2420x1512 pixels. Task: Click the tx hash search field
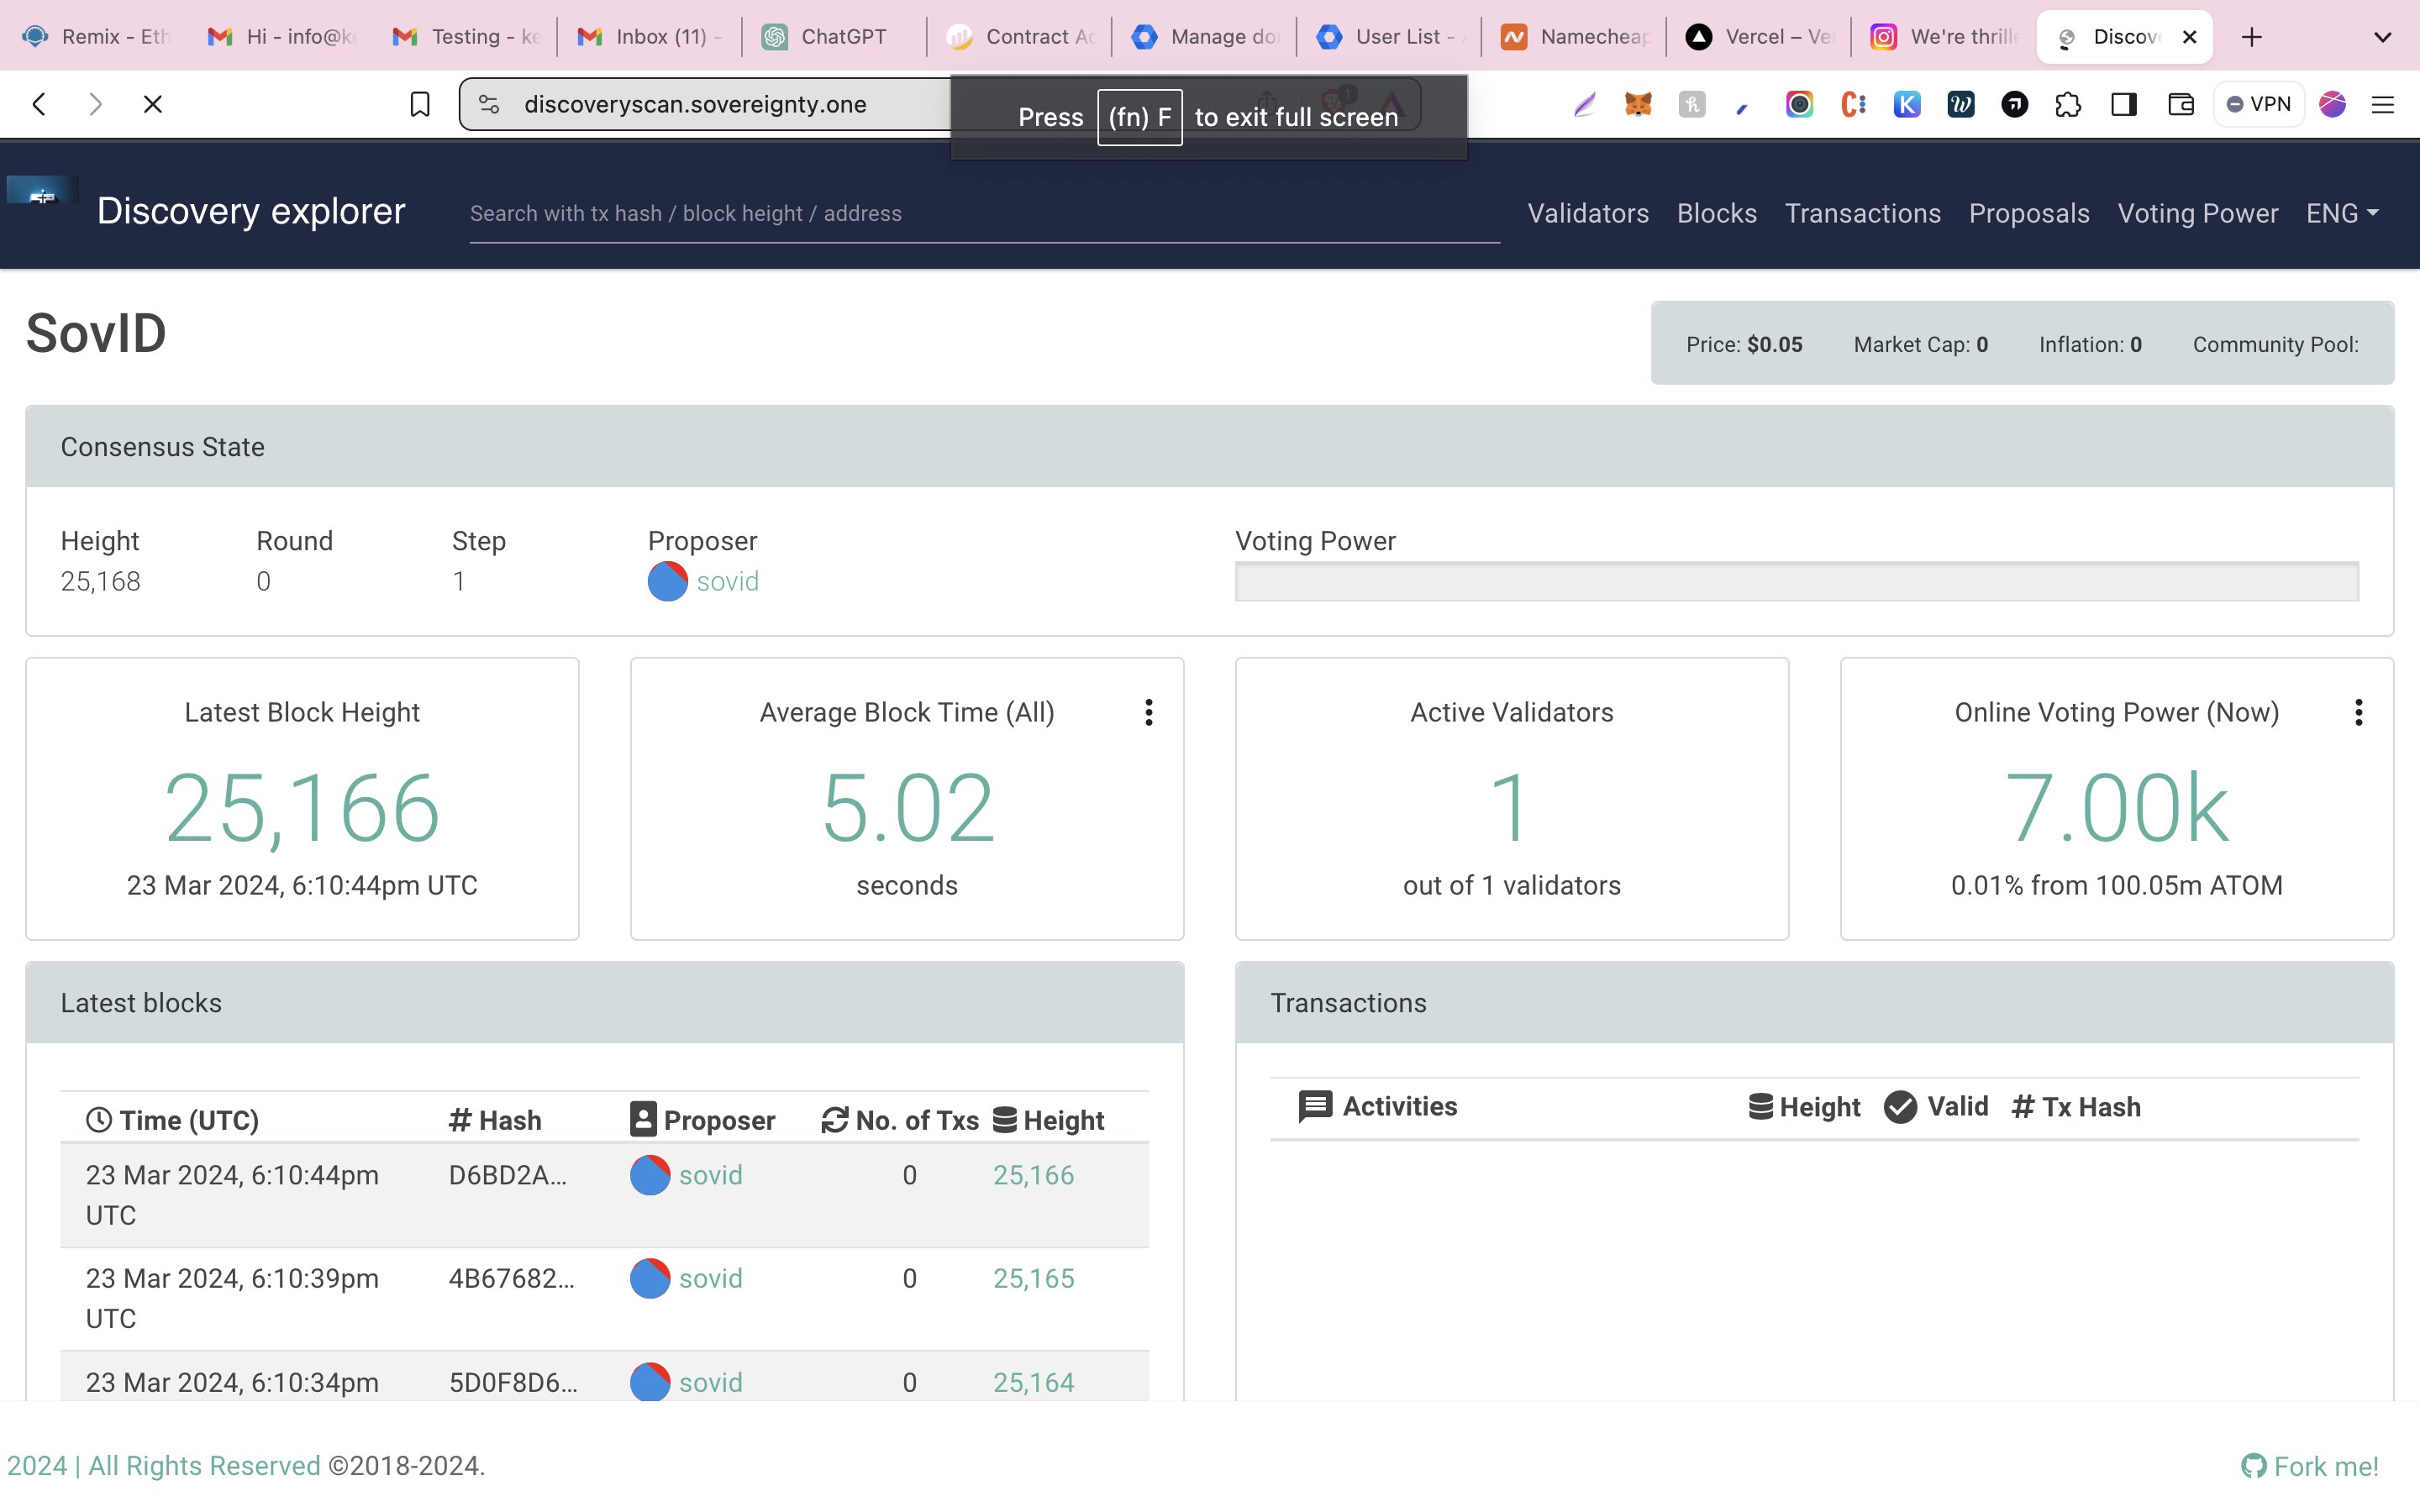pos(983,213)
